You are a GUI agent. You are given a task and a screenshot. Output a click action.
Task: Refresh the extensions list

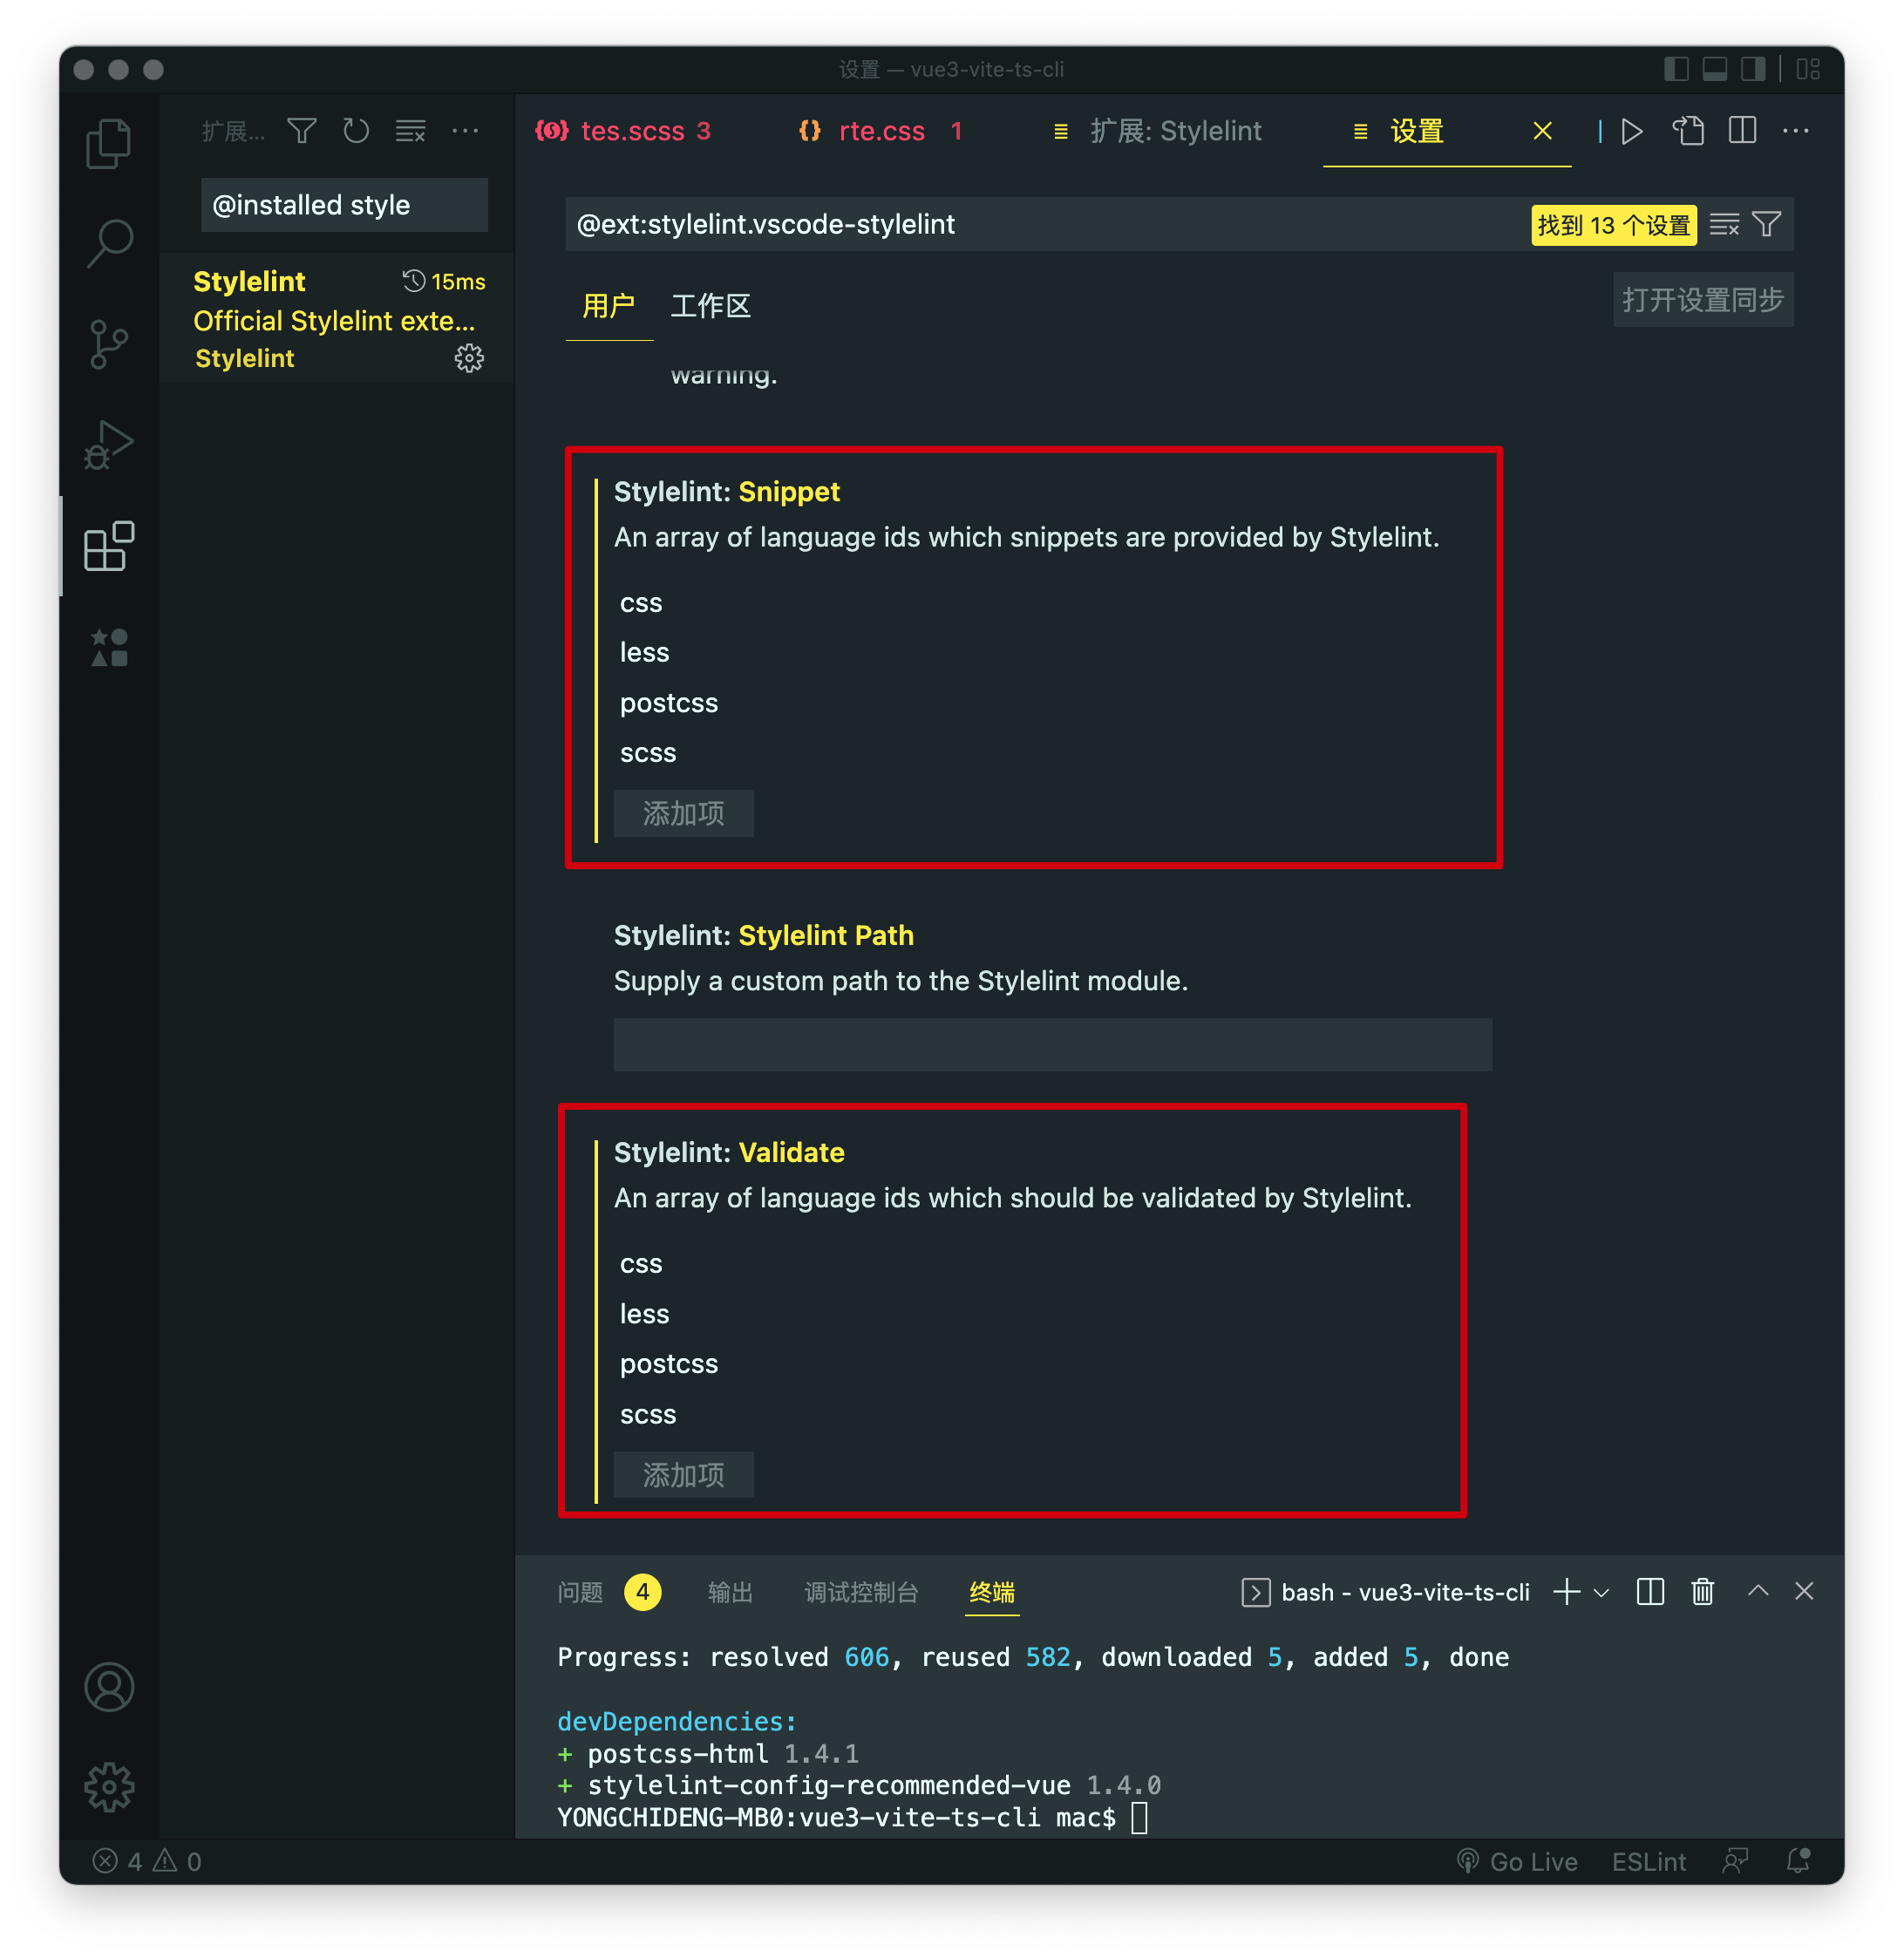coord(356,131)
